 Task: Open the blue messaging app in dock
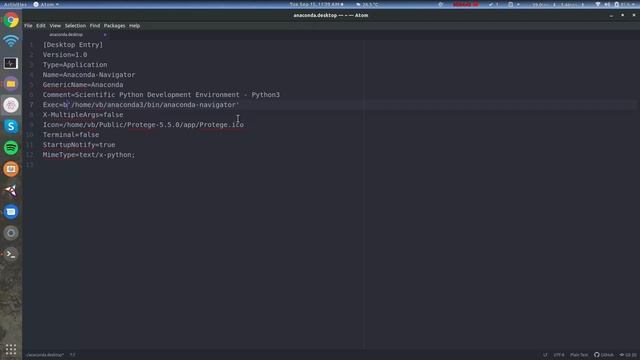coord(11,212)
